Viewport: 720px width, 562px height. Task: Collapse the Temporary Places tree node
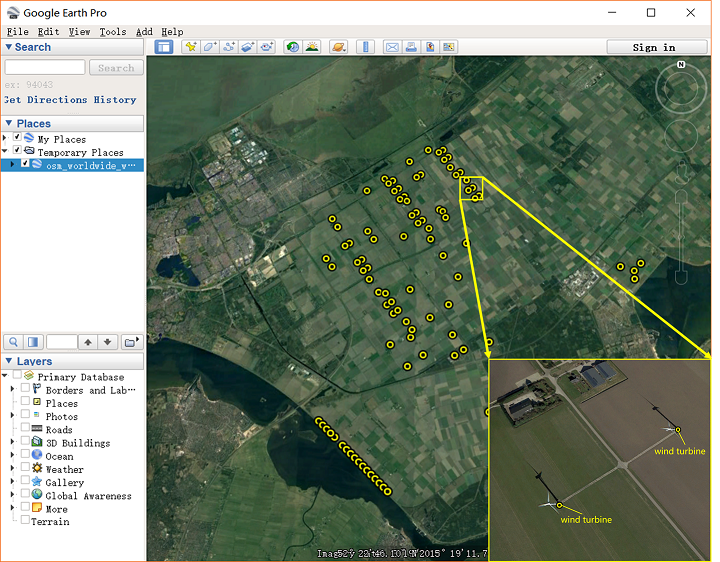[5, 151]
